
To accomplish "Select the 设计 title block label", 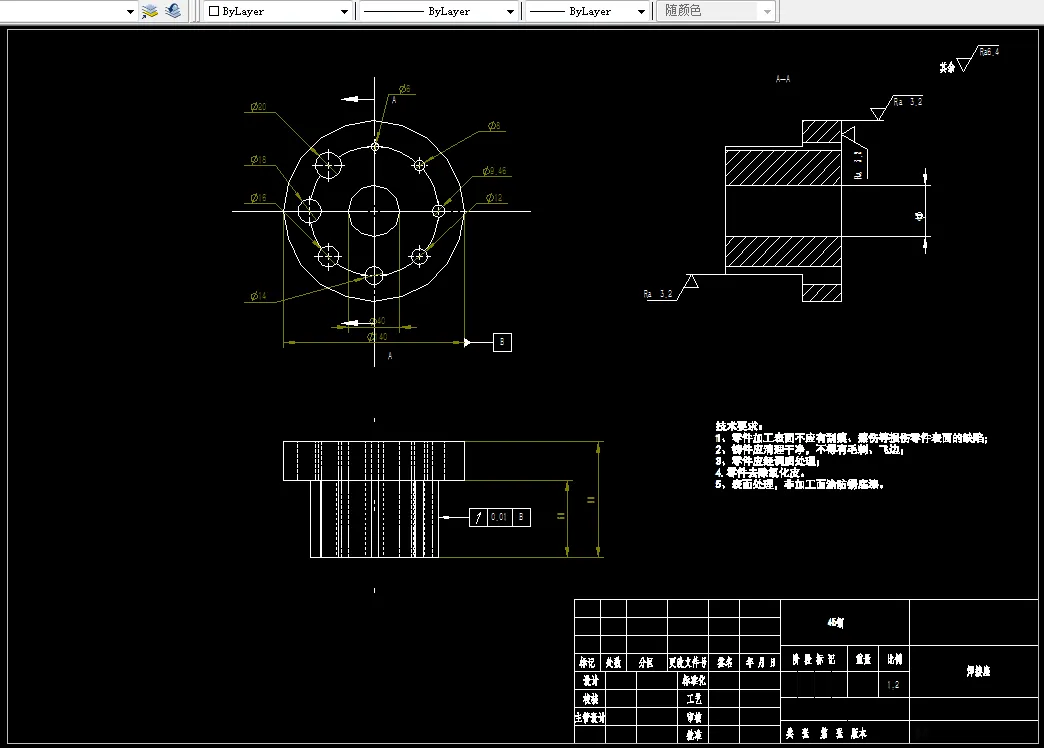I will (x=591, y=680).
